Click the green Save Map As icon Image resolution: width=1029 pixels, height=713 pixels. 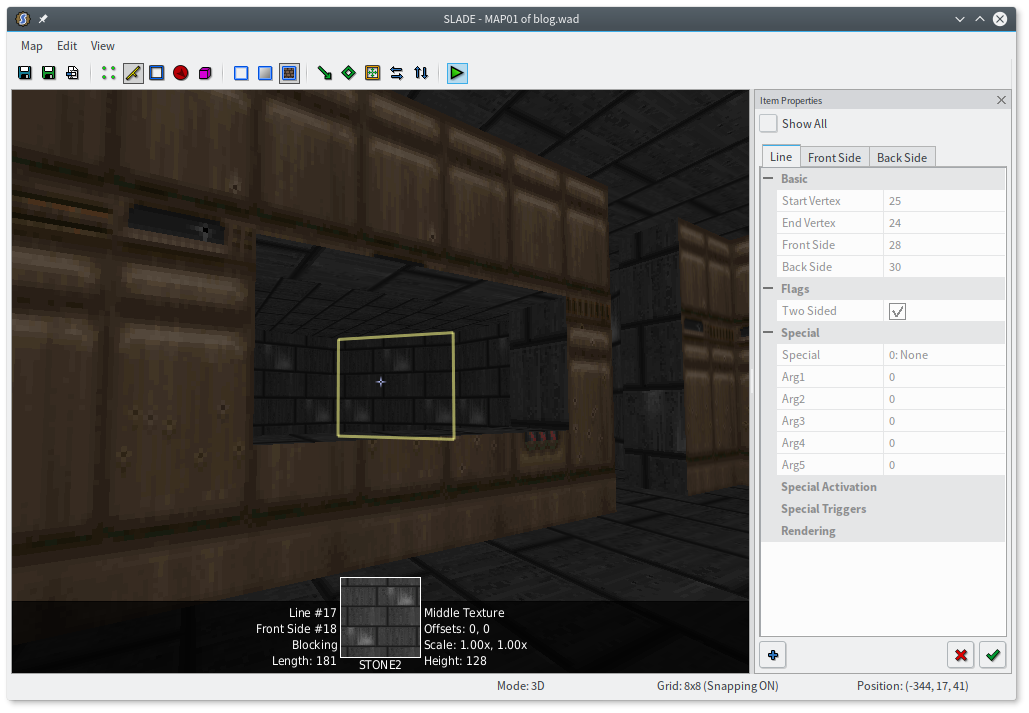click(49, 73)
